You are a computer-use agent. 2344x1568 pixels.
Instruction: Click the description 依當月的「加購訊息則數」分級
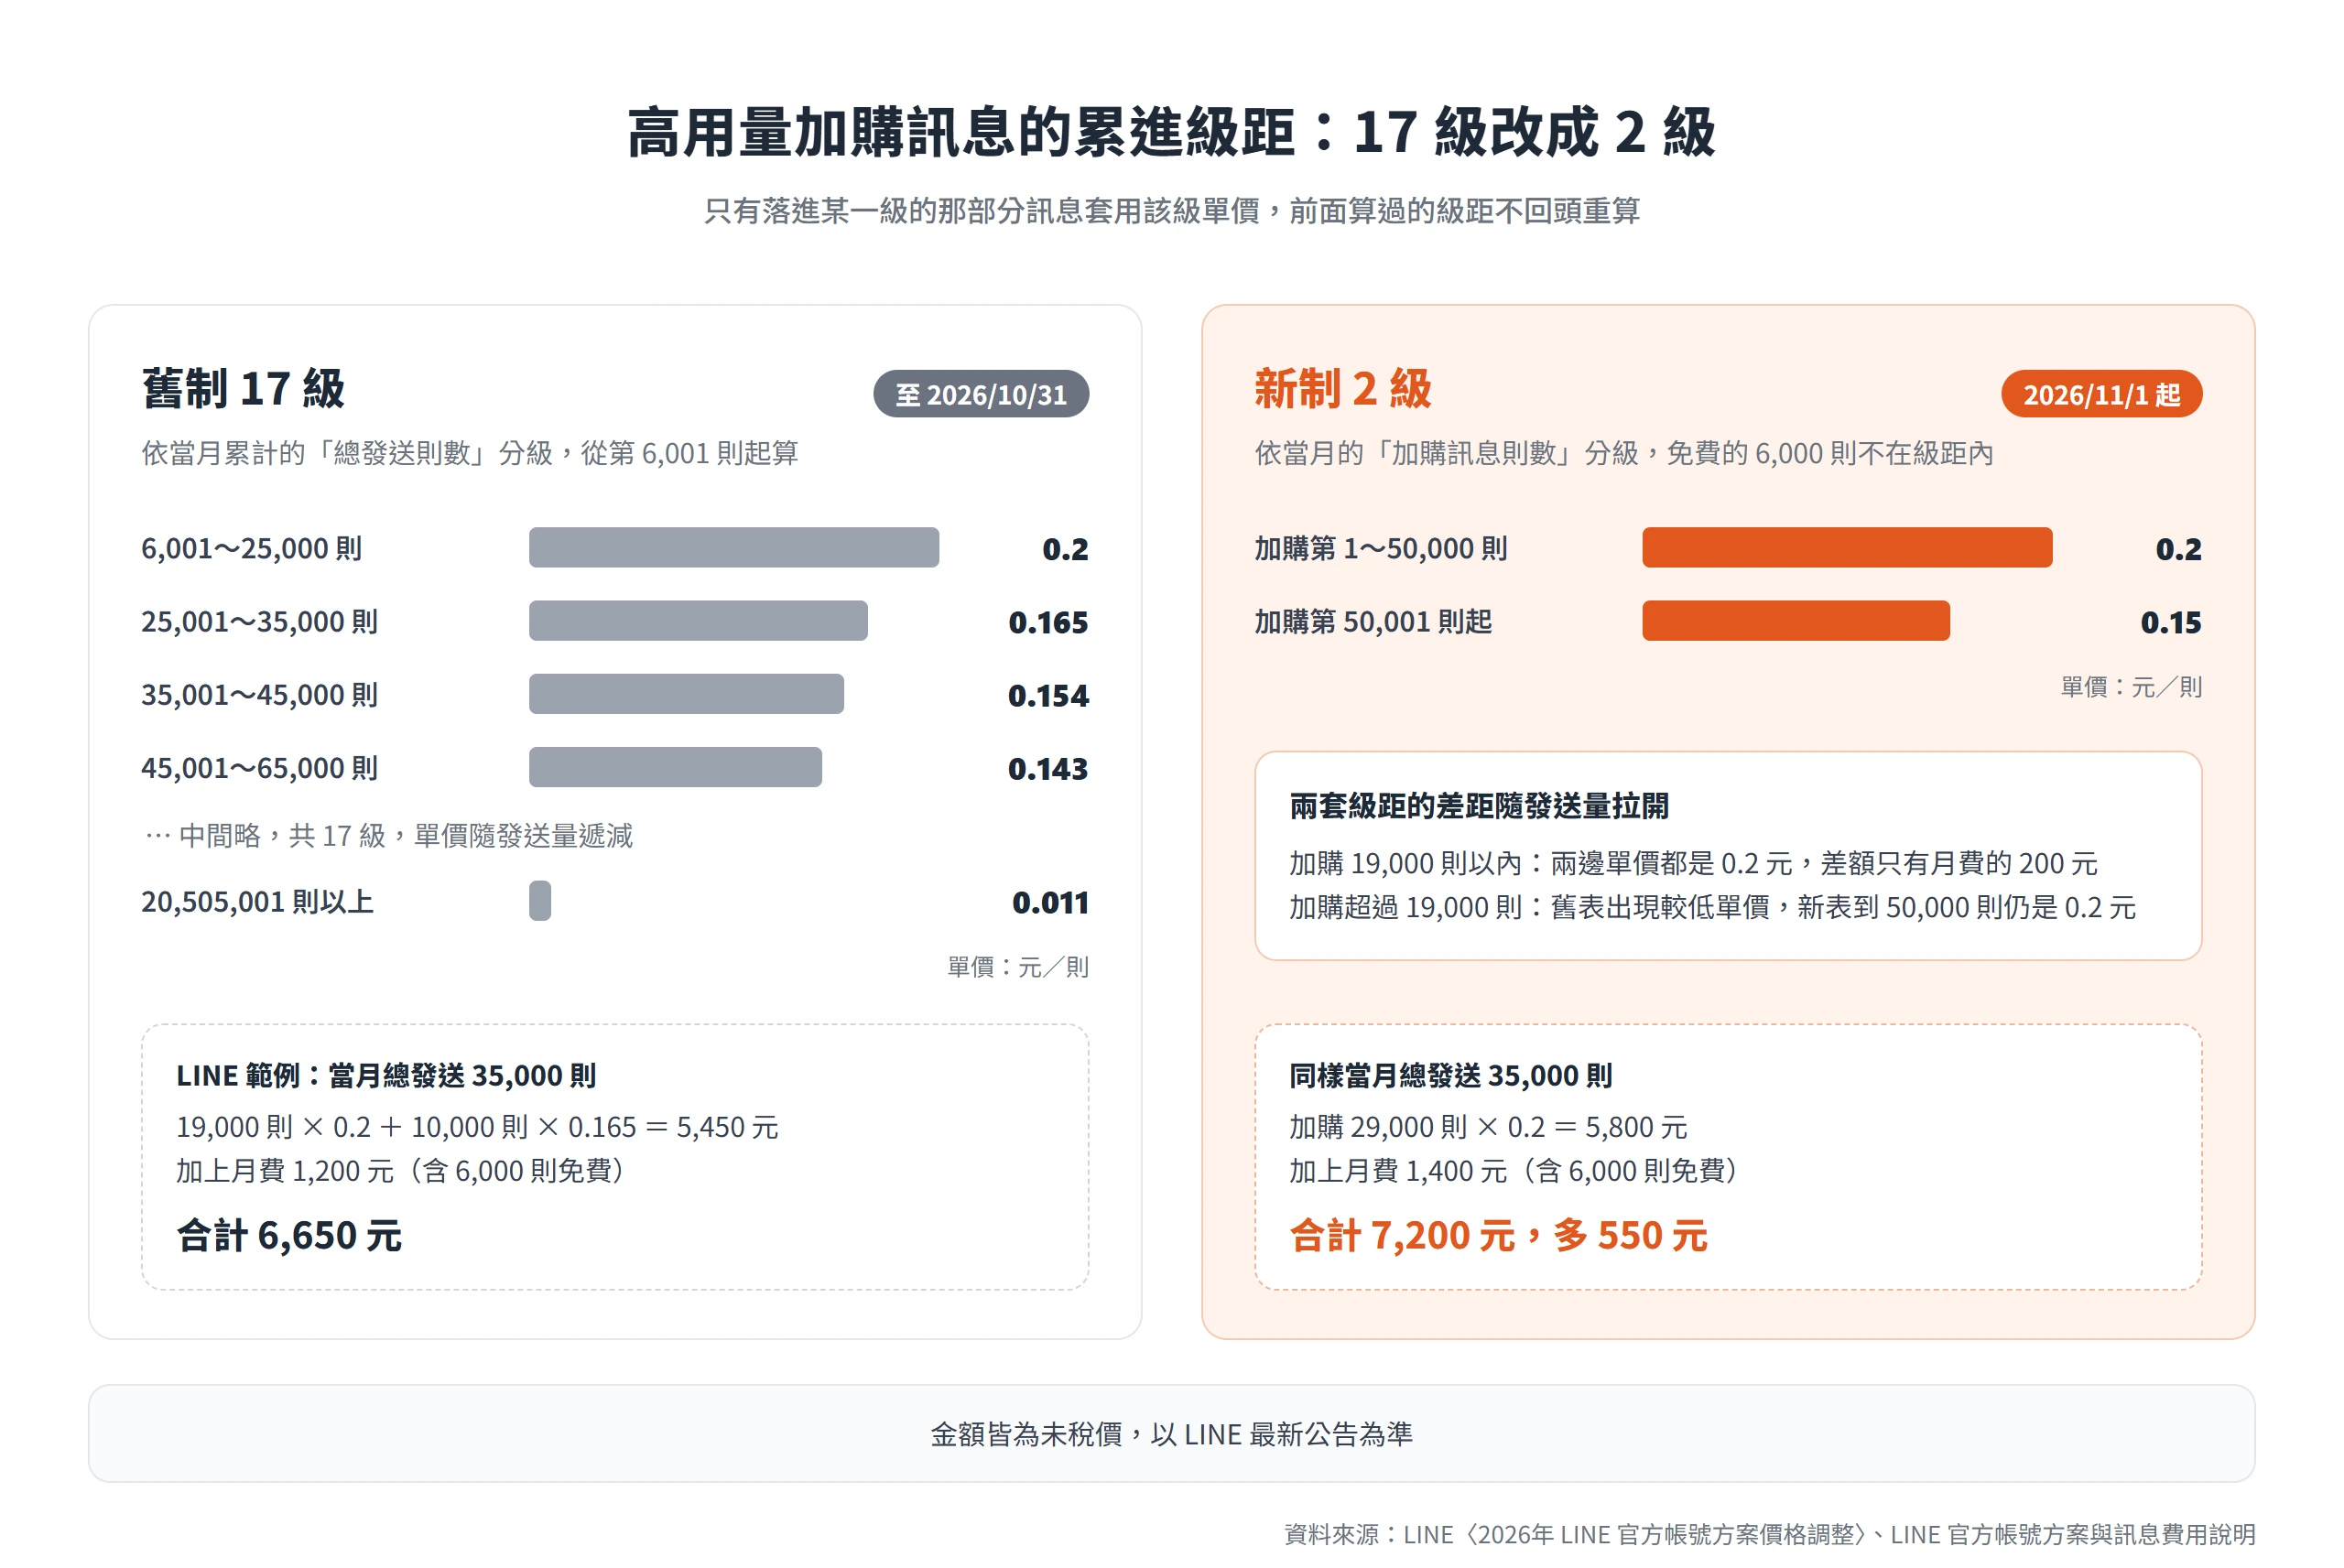coord(1623,453)
